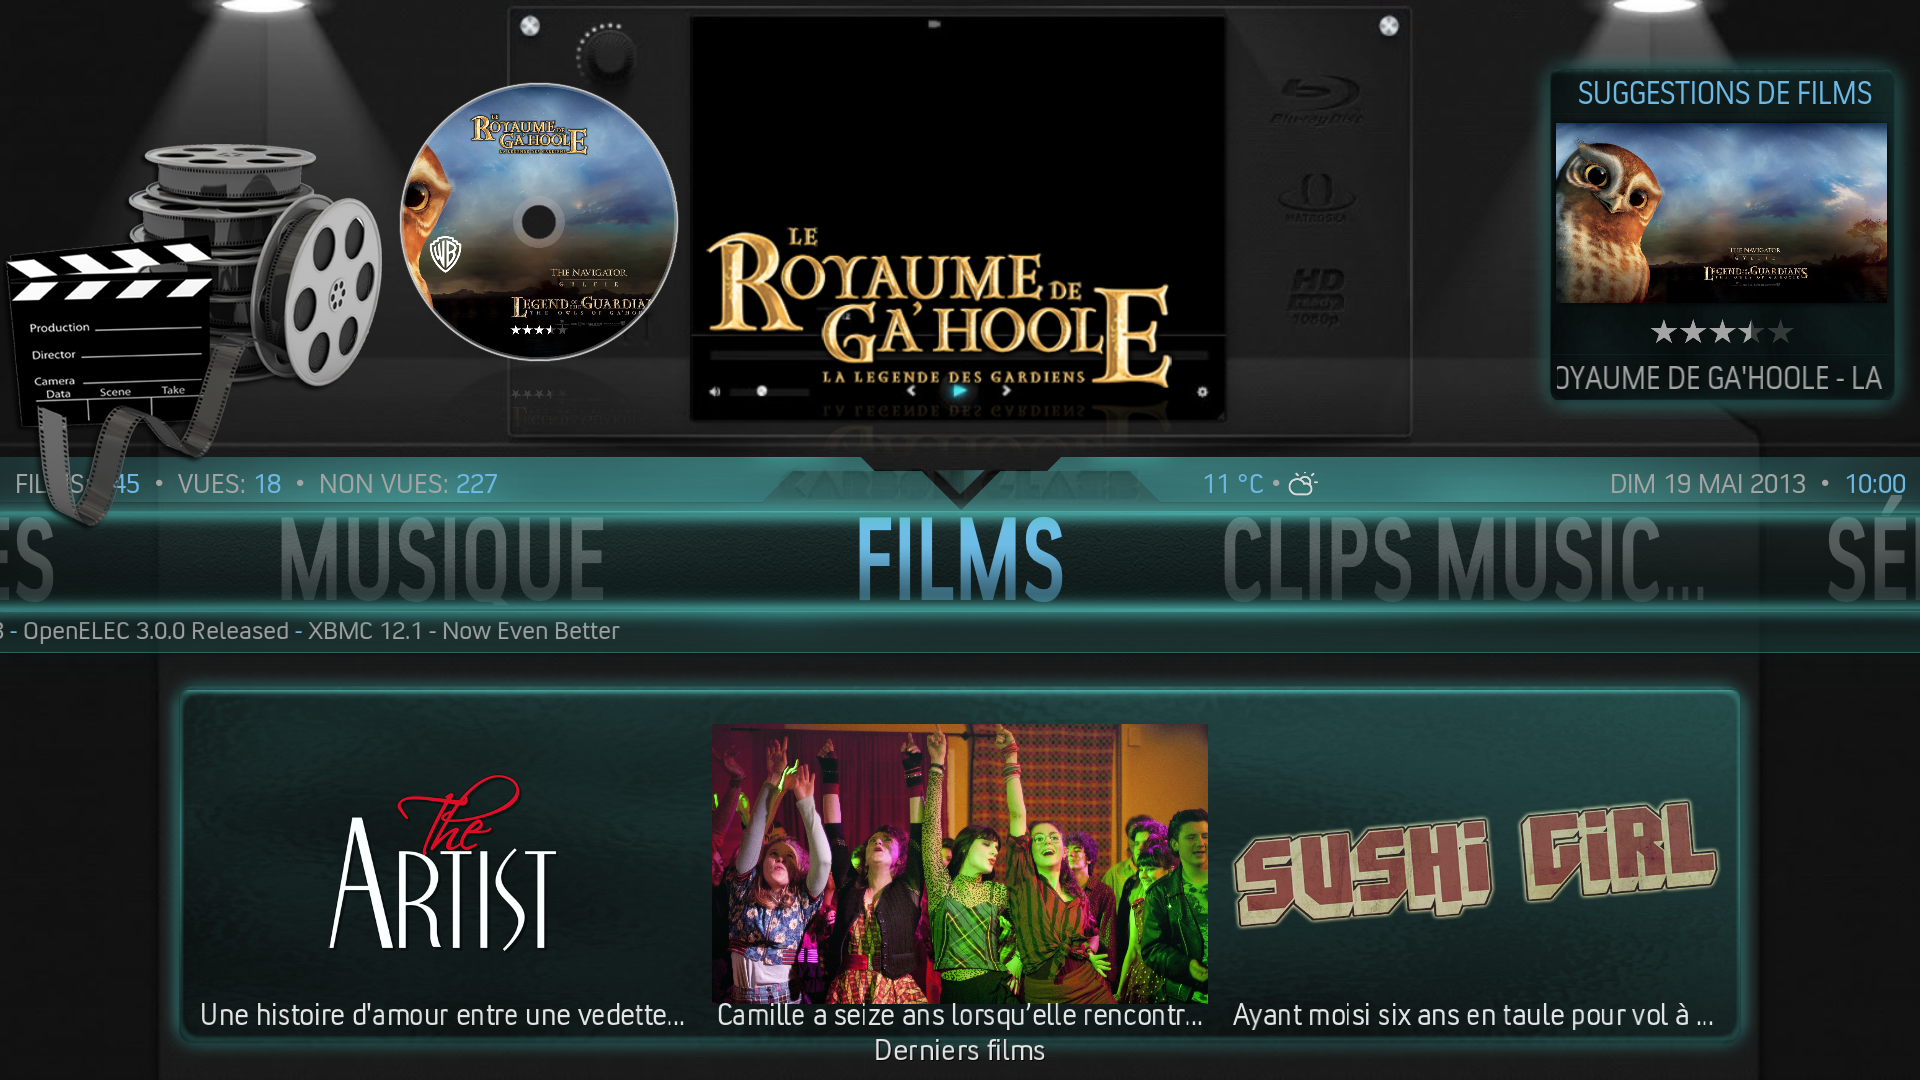
Task: Click the scrolling title OYAUME DE GA'HOOLE - LA
Action: tap(1719, 378)
